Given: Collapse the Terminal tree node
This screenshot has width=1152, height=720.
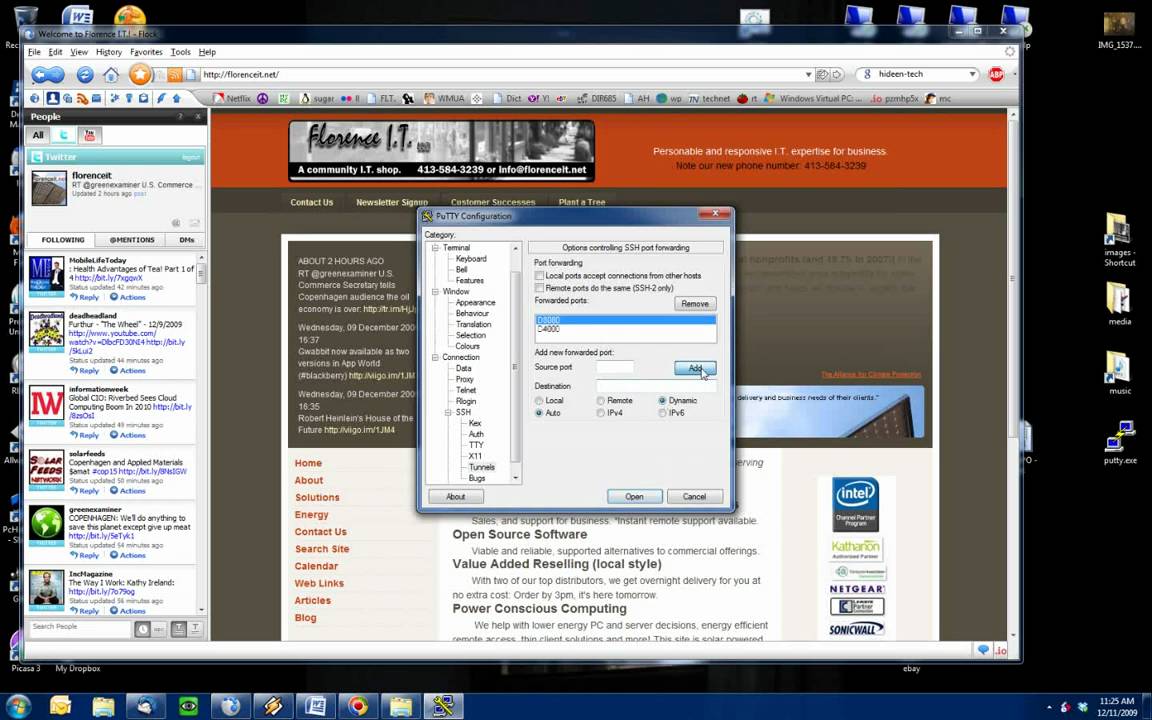Looking at the screenshot, I should (x=434, y=248).
